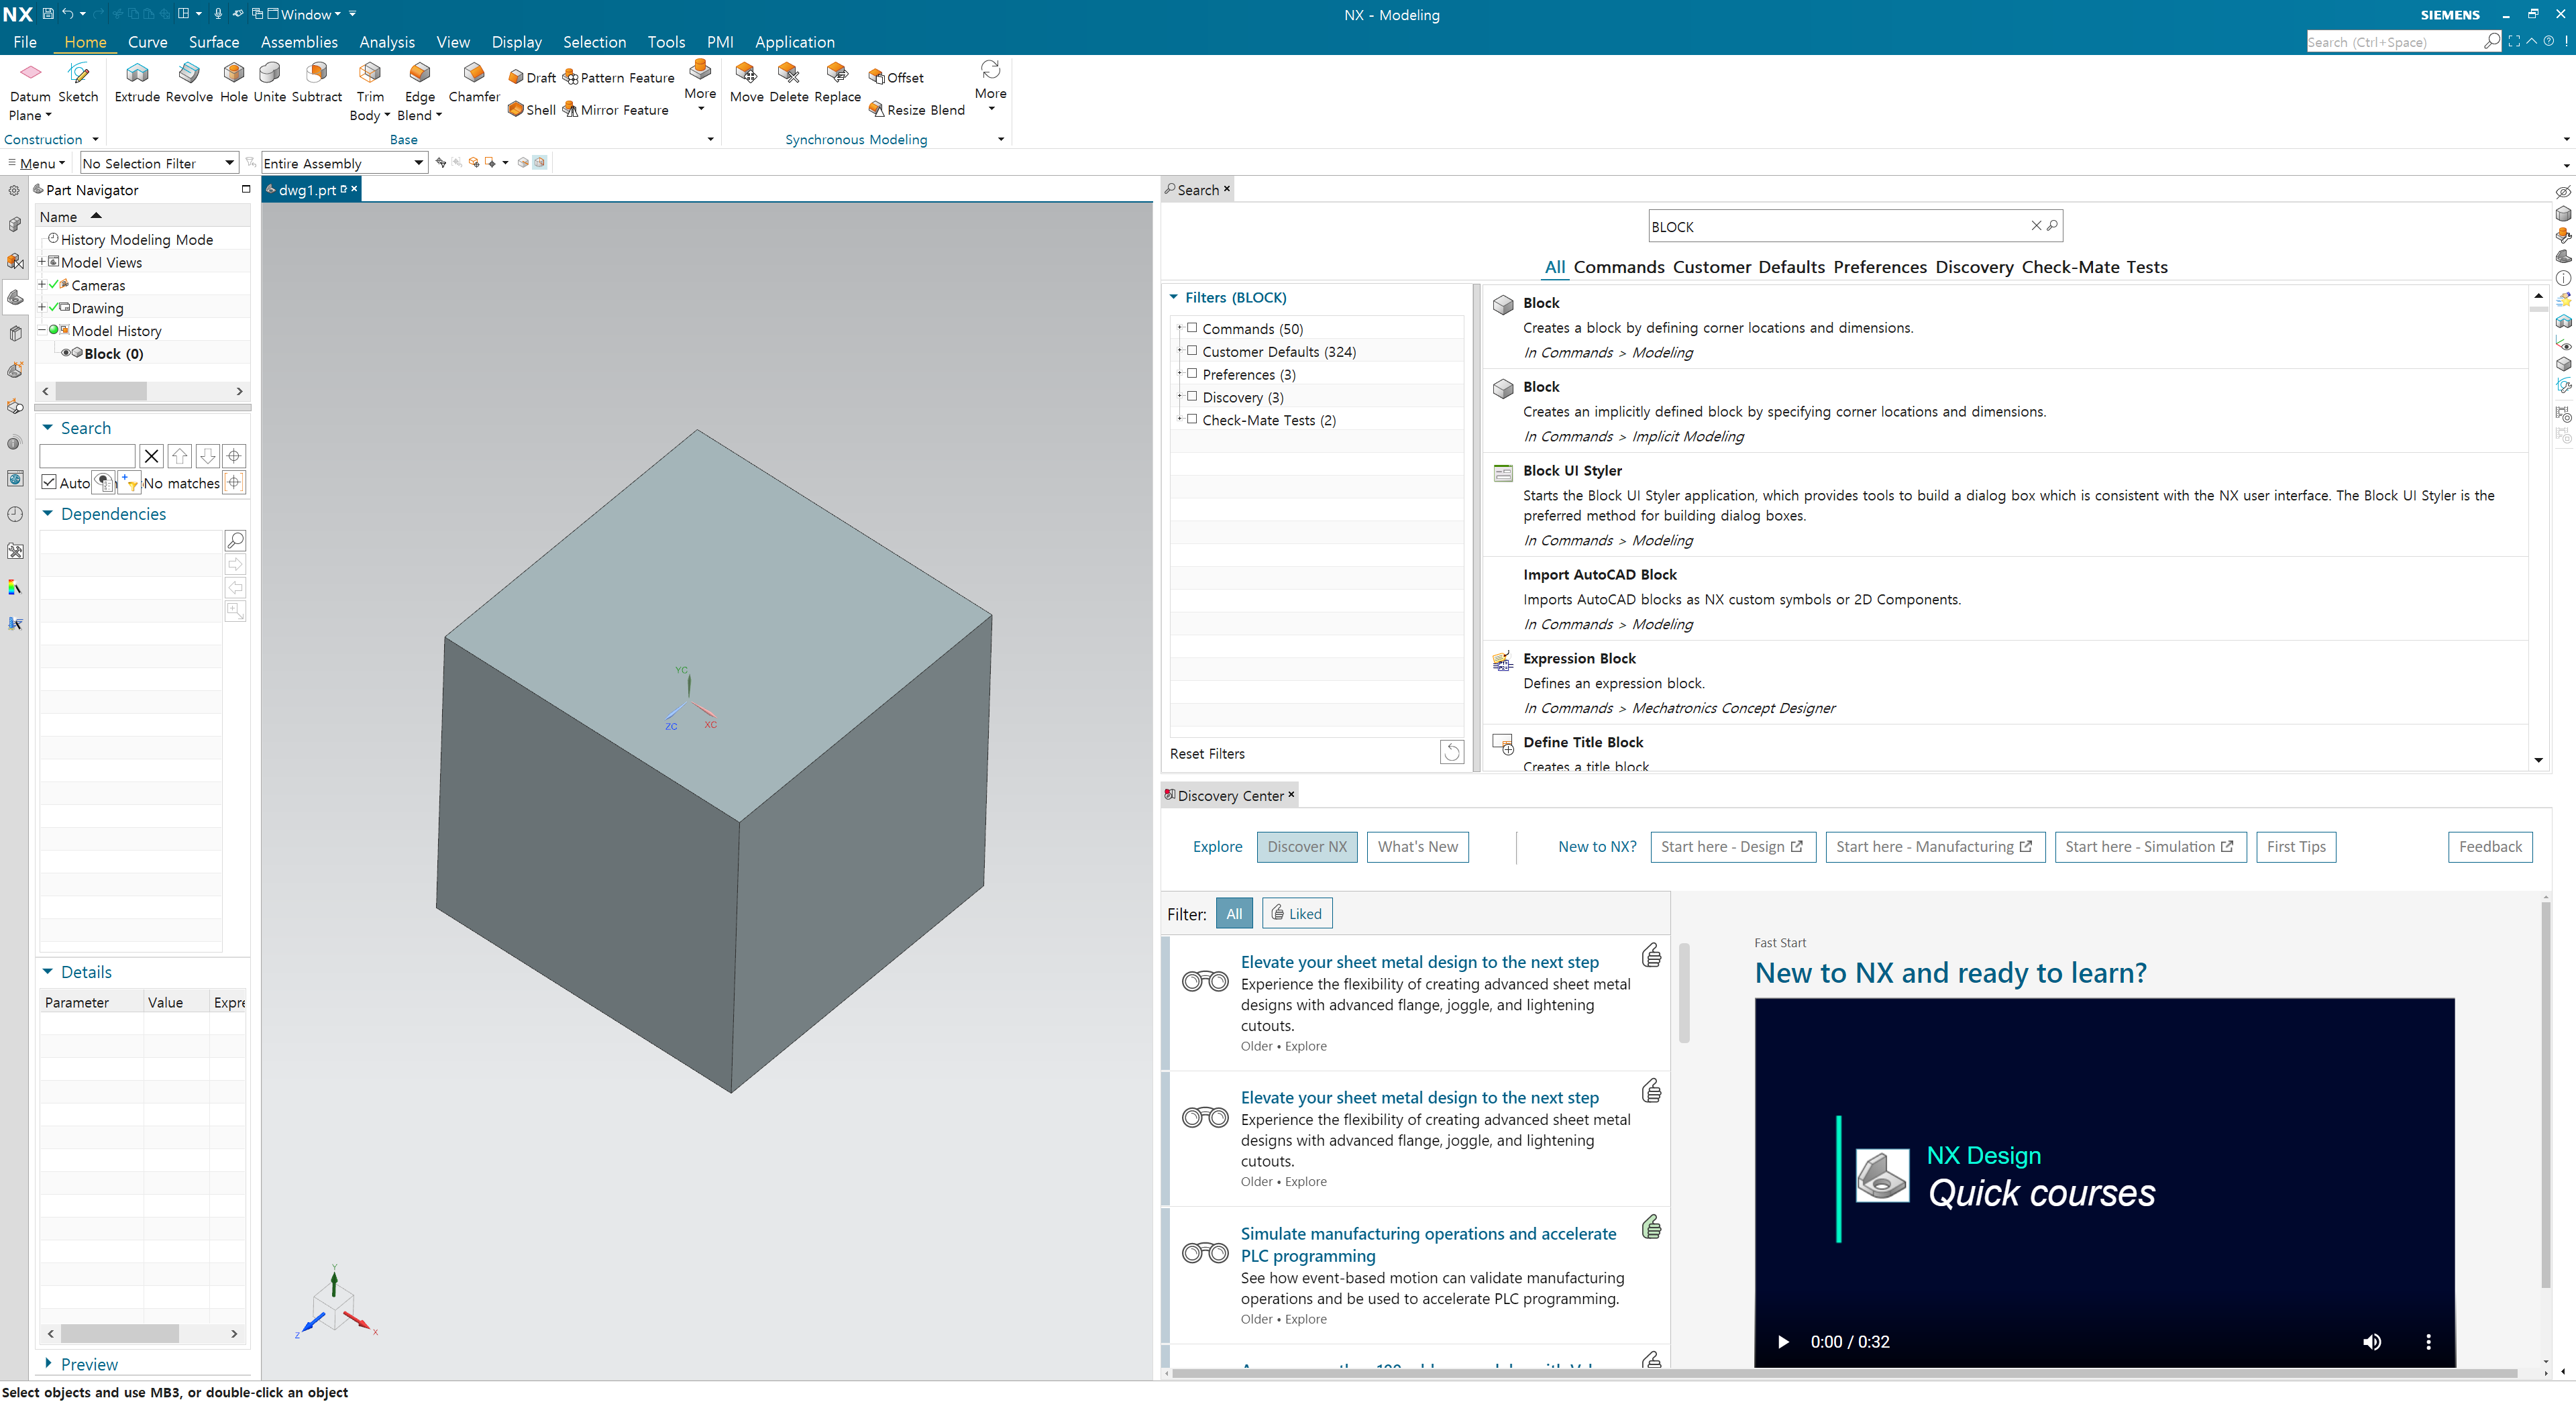The width and height of the screenshot is (2576, 1402).
Task: Open the File menu
Action: 25,42
